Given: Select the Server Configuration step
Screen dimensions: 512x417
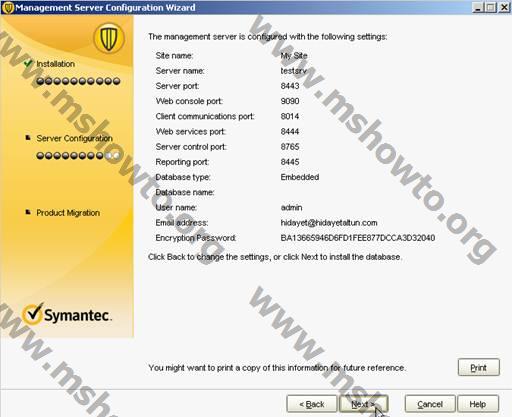Looking at the screenshot, I should coord(75,138).
